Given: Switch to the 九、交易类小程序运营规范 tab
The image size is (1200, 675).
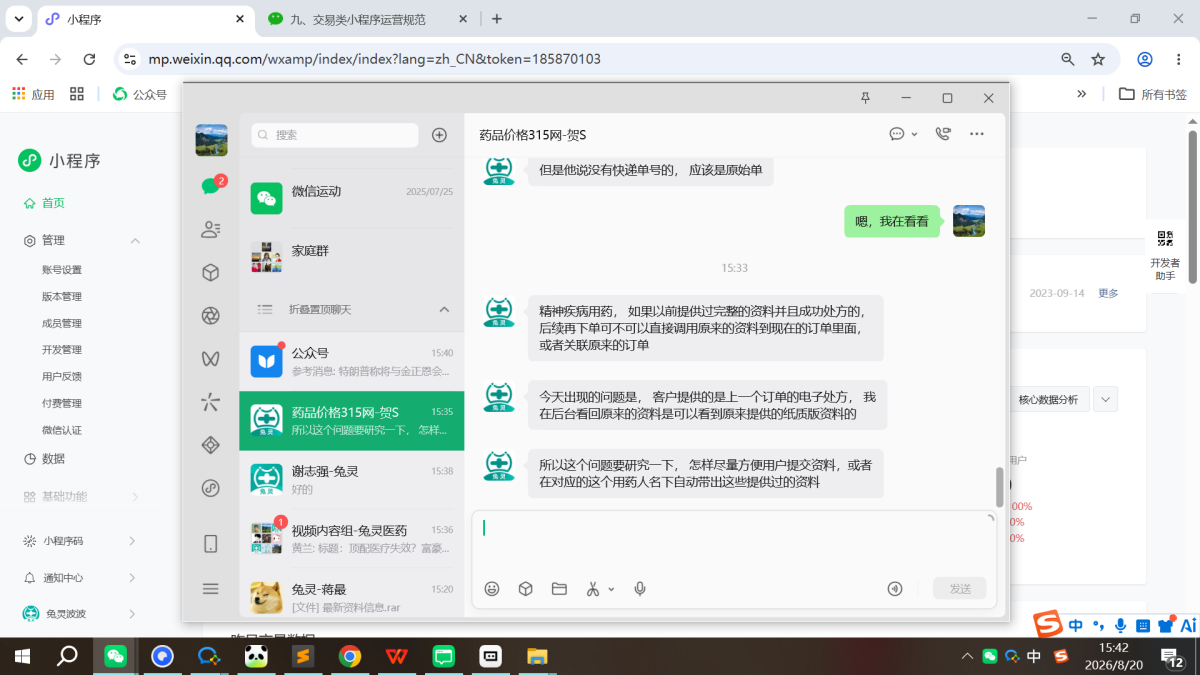Looking at the screenshot, I should click(358, 19).
